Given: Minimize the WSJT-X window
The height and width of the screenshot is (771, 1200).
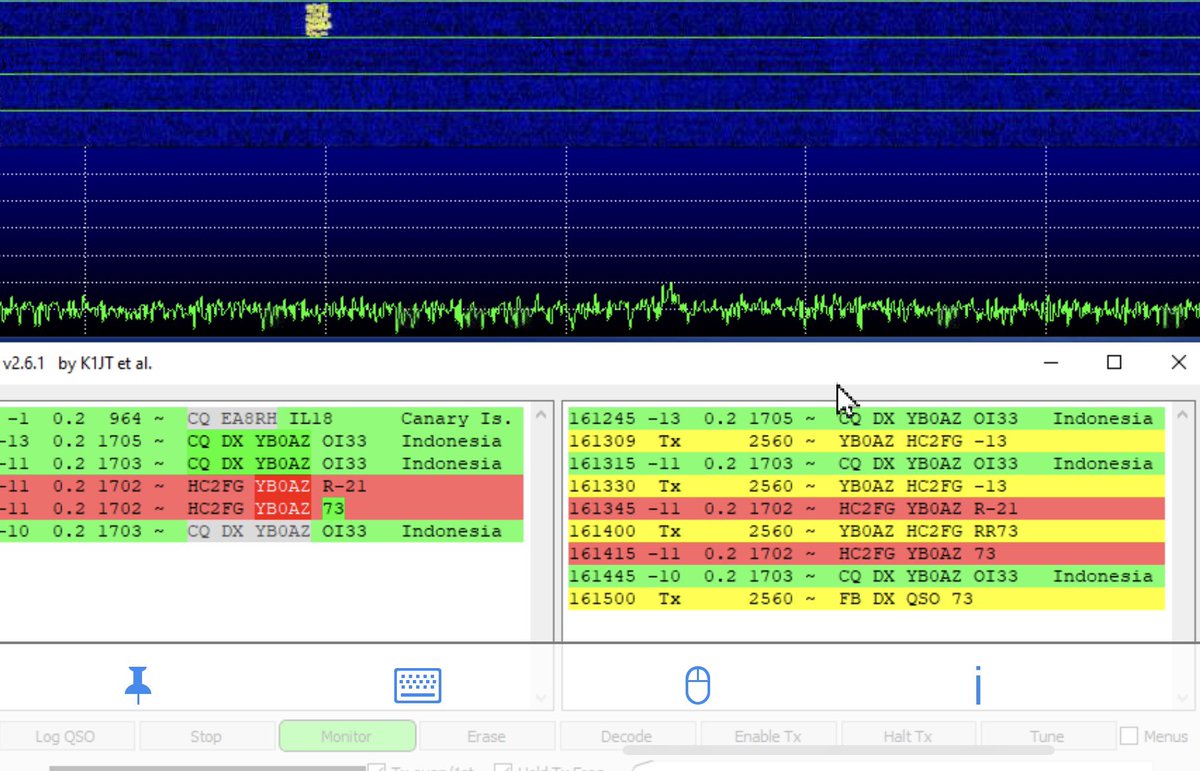Looking at the screenshot, I should (1051, 363).
